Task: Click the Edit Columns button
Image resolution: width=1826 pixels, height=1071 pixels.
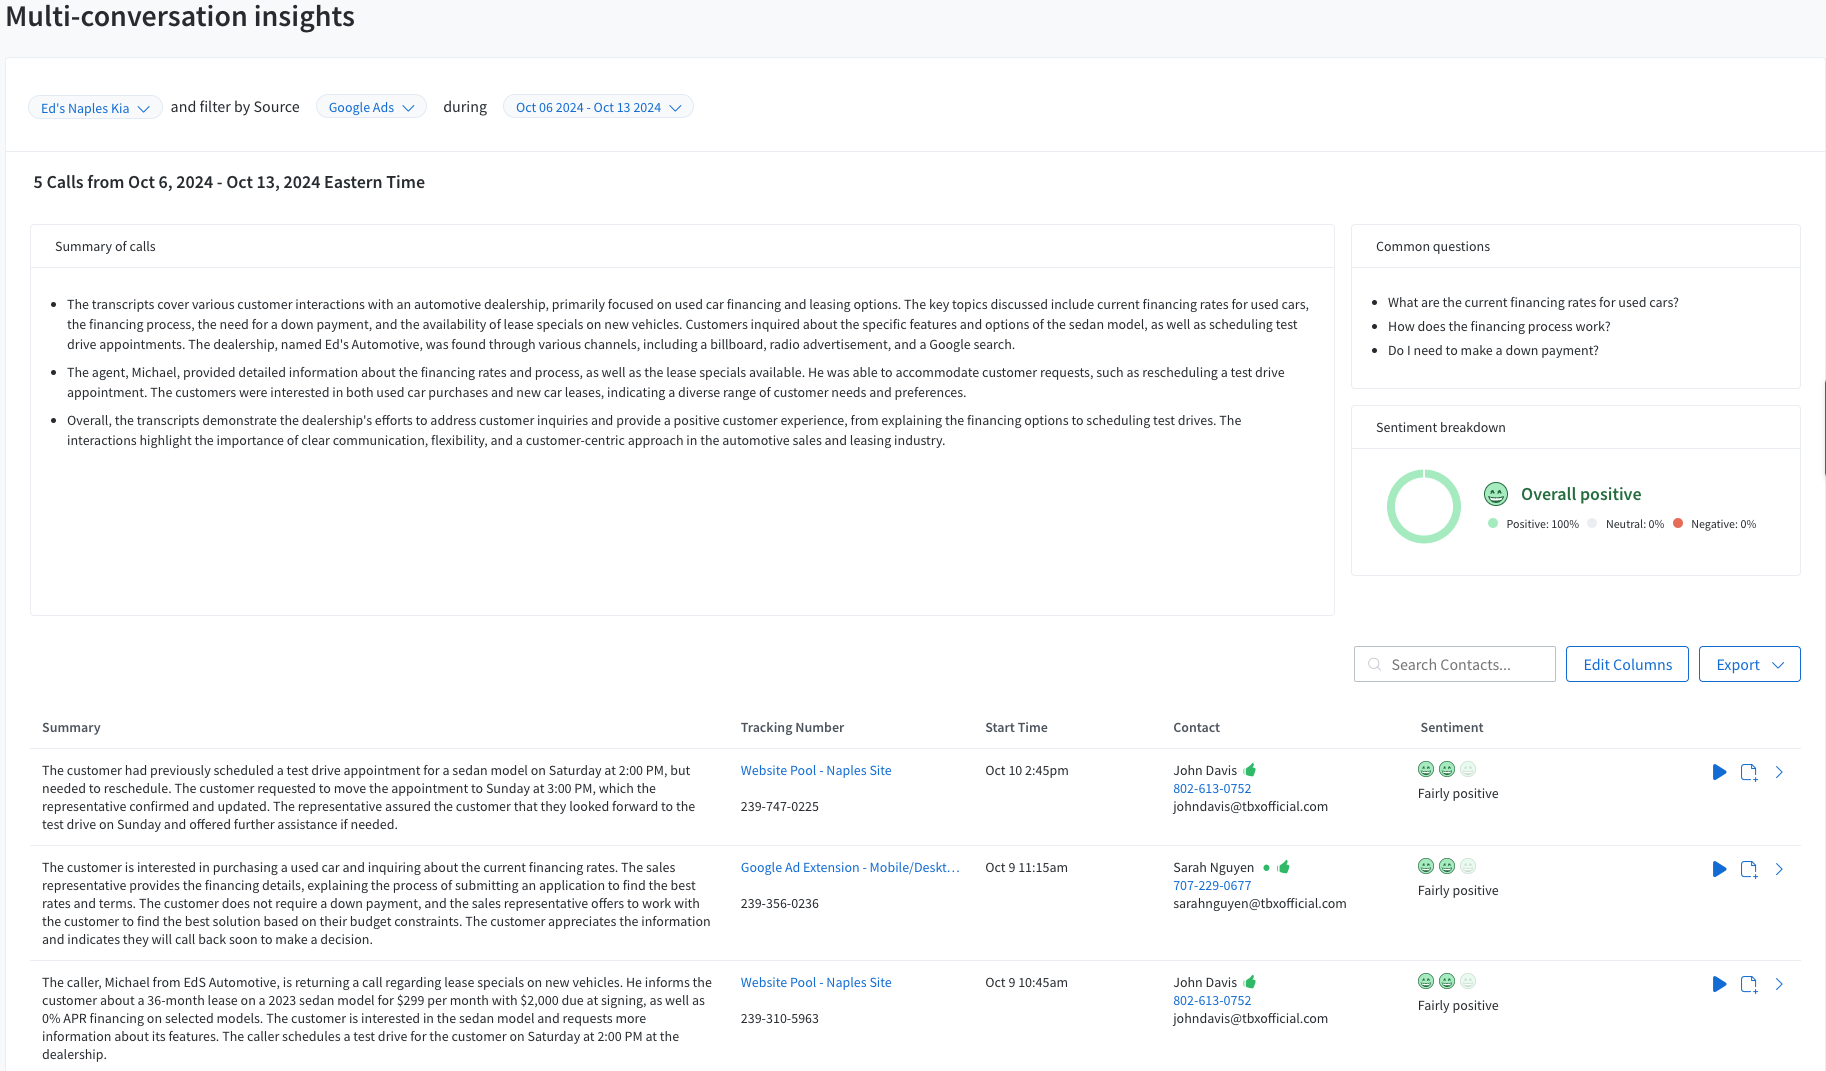Action: [1627, 664]
